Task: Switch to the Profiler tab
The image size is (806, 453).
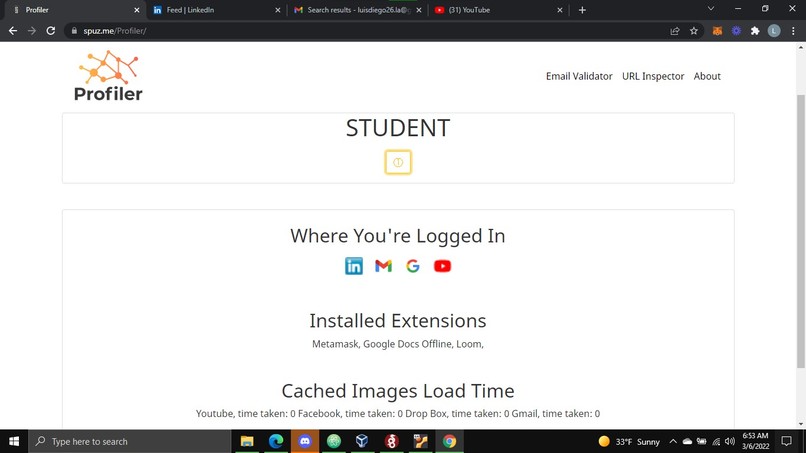Action: tap(75, 10)
